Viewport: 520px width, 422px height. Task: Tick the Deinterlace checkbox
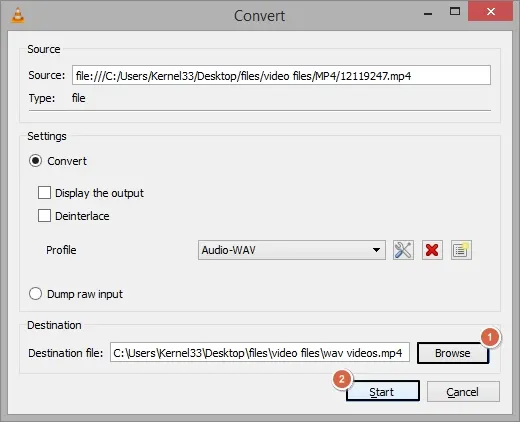[x=44, y=216]
